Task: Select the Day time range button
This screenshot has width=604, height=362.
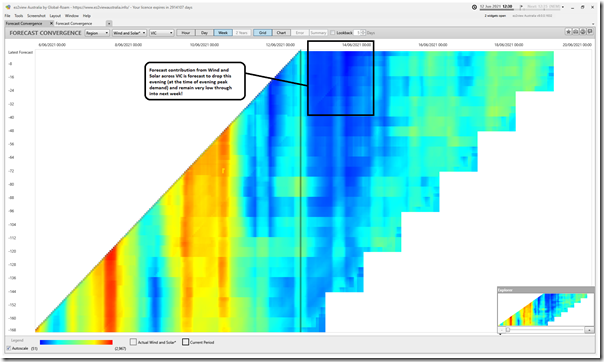Action: (204, 33)
